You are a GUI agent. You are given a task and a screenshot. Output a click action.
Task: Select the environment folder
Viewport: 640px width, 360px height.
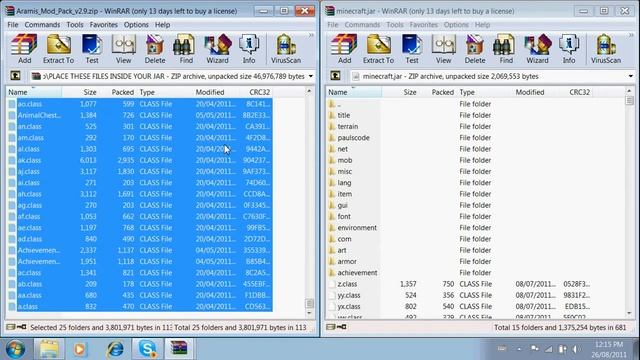(x=357, y=228)
